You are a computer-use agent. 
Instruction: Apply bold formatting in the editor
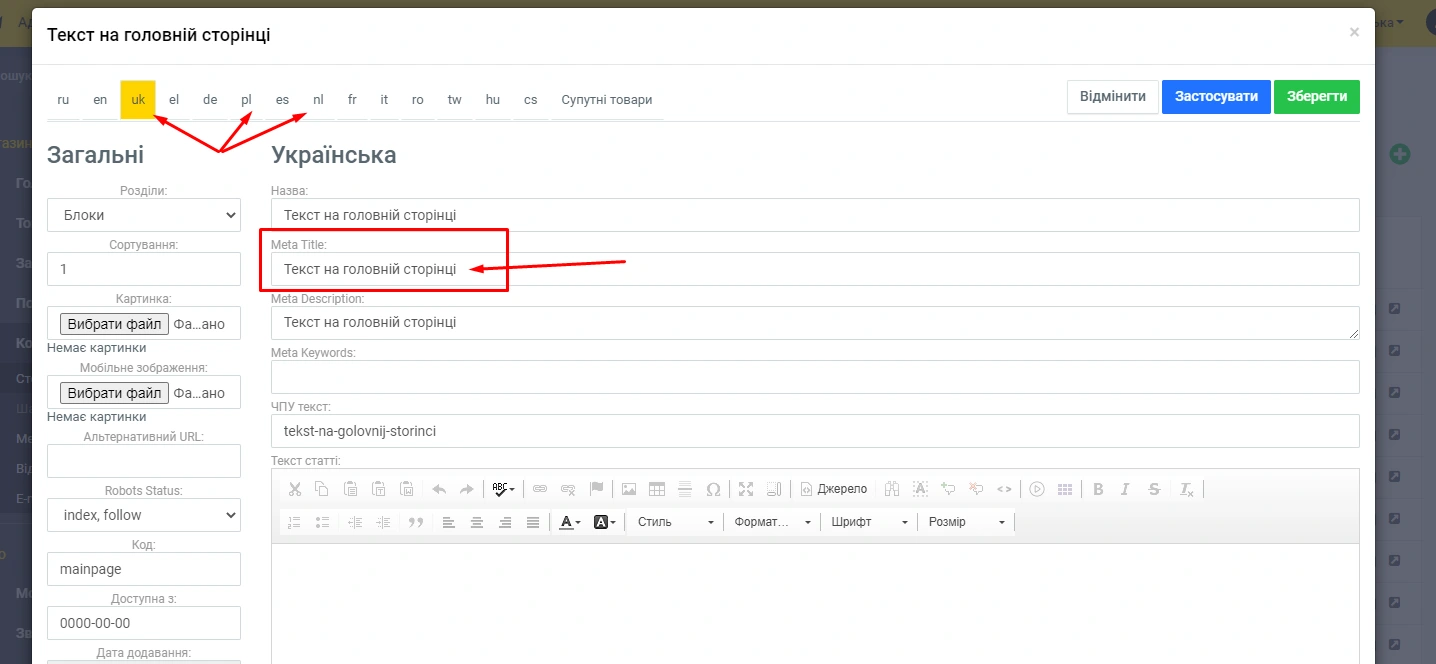(x=1098, y=489)
